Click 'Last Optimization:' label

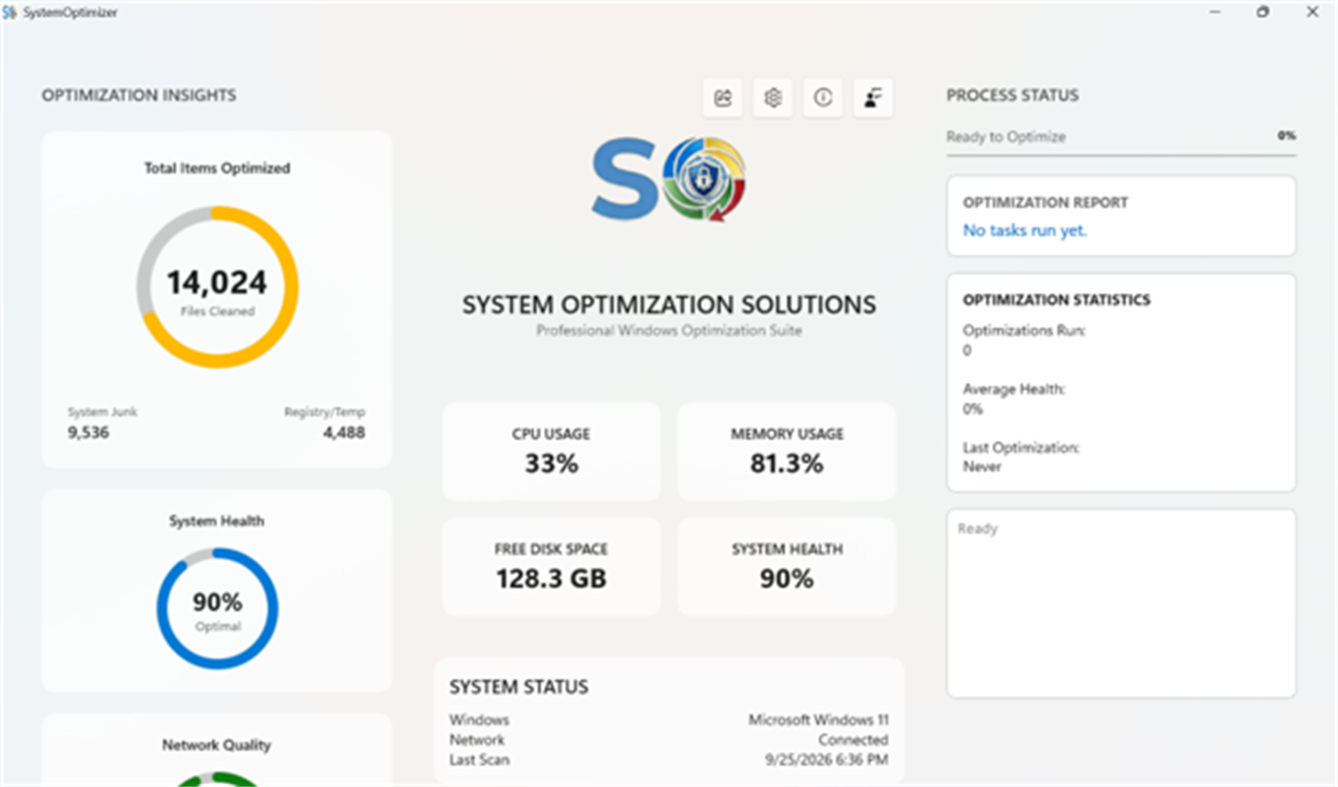click(1021, 448)
